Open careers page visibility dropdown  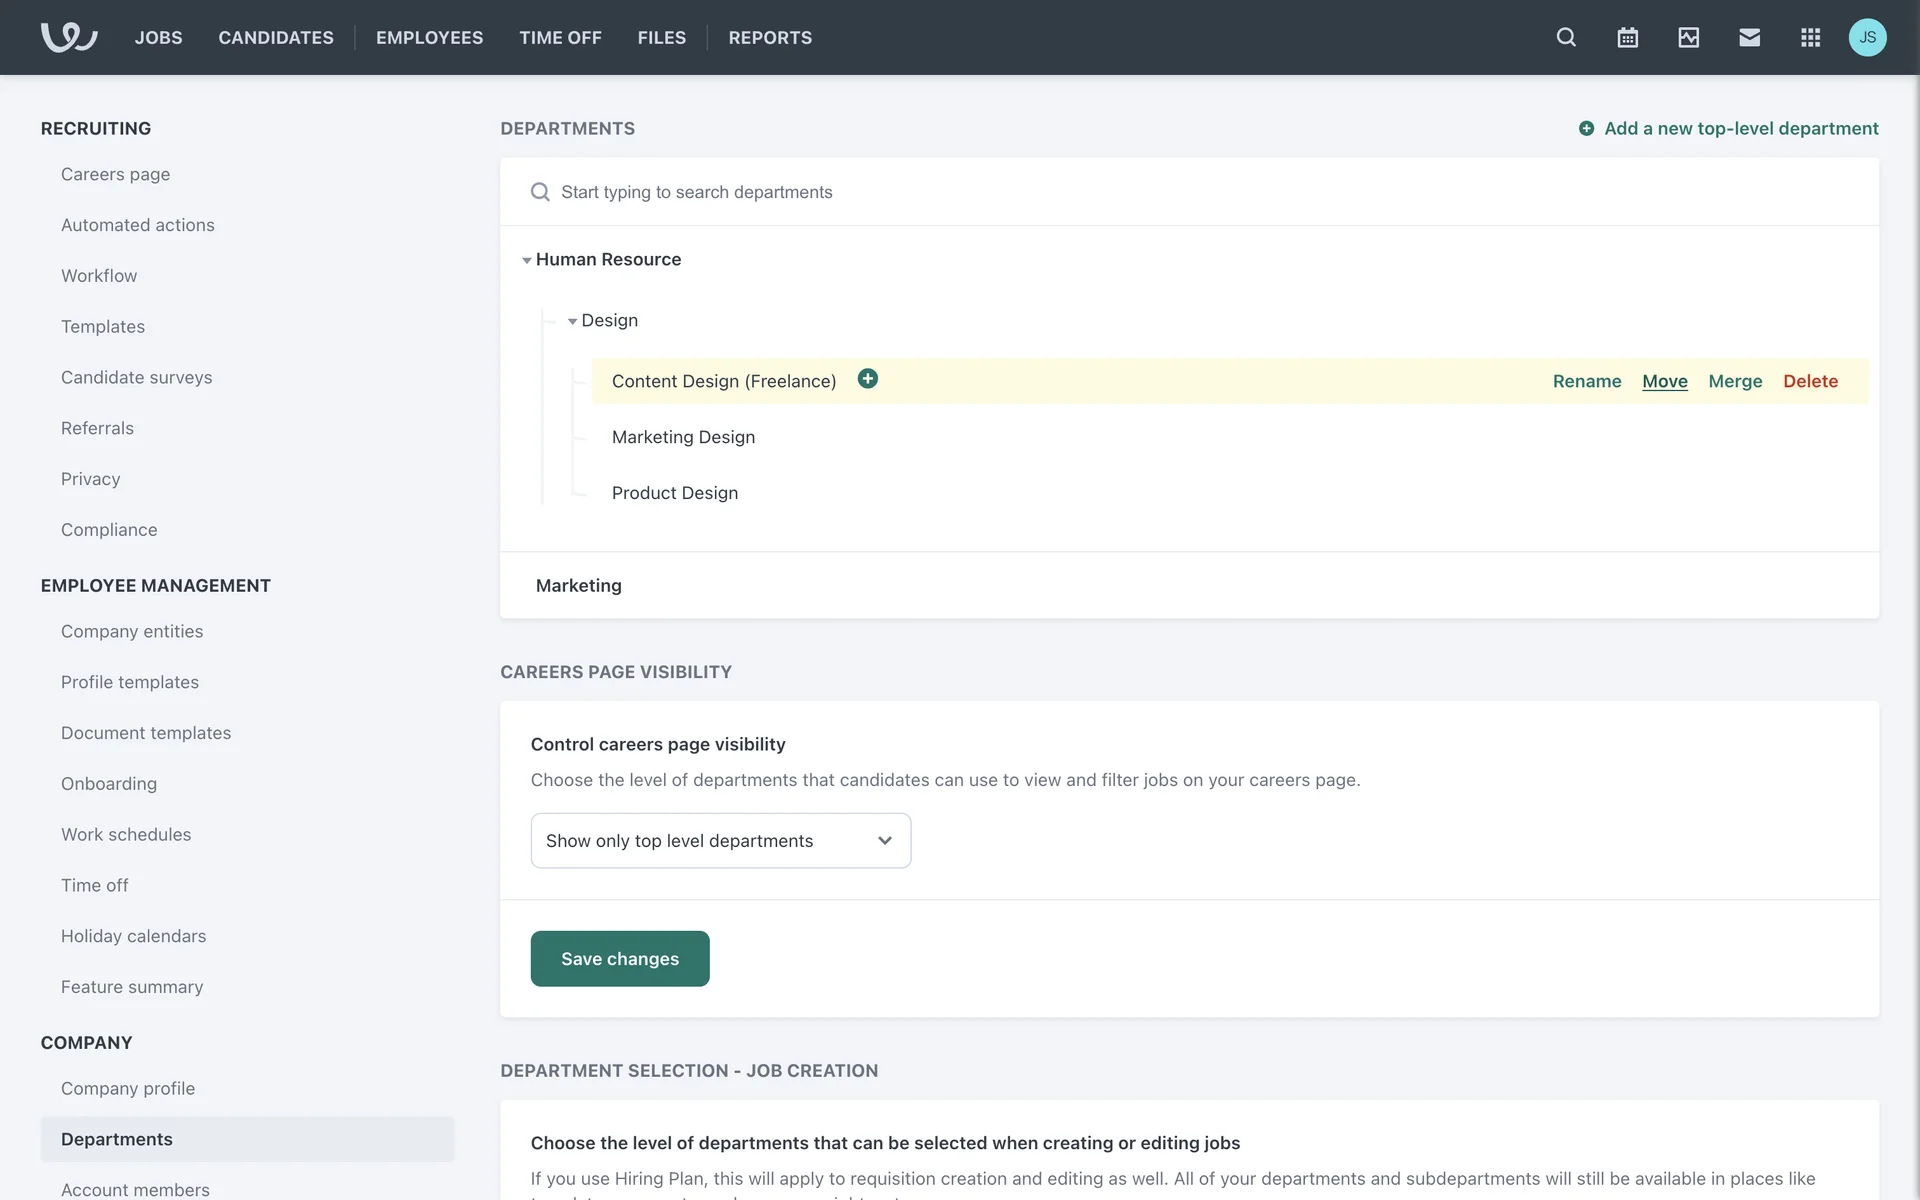(720, 841)
